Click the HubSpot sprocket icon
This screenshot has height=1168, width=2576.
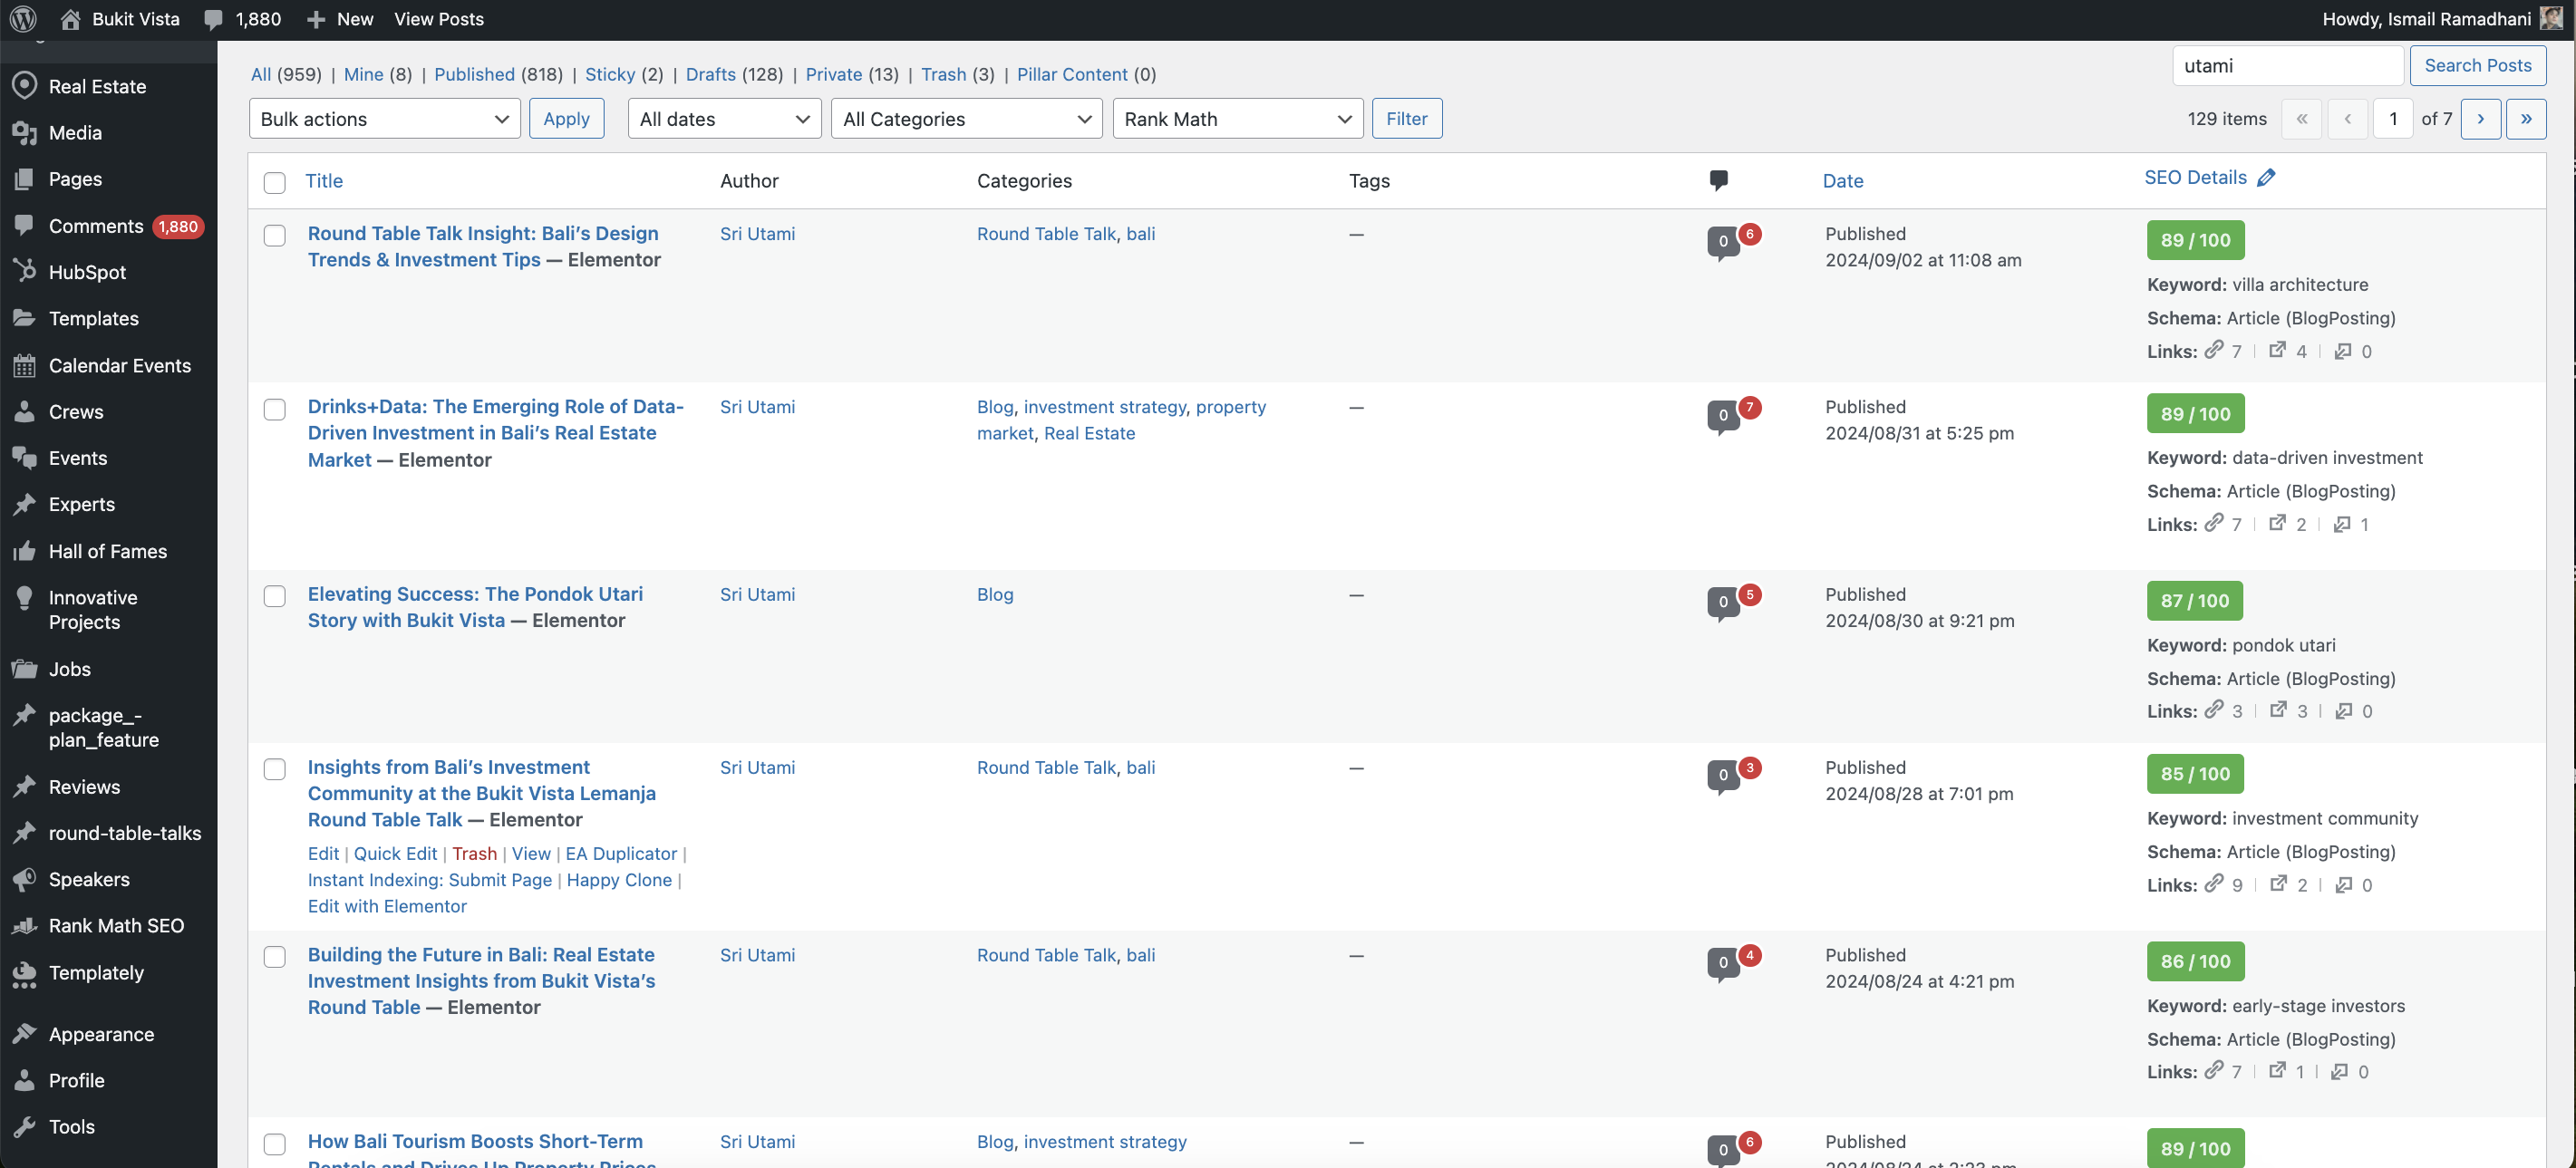point(25,272)
